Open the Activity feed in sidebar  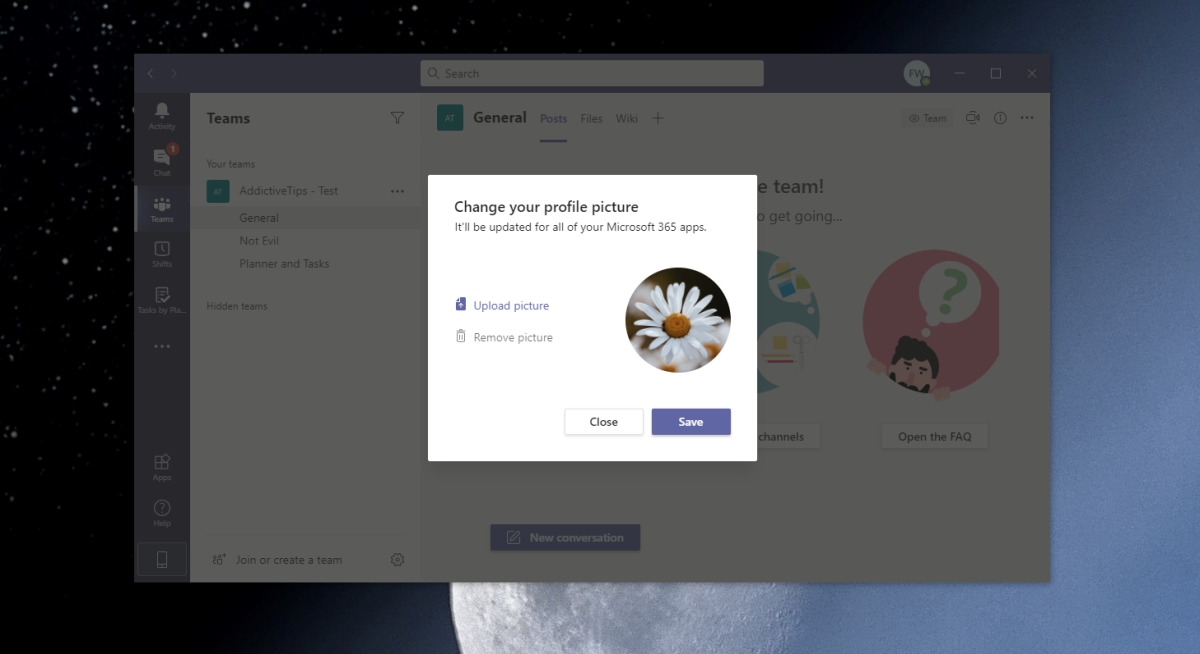tap(162, 116)
